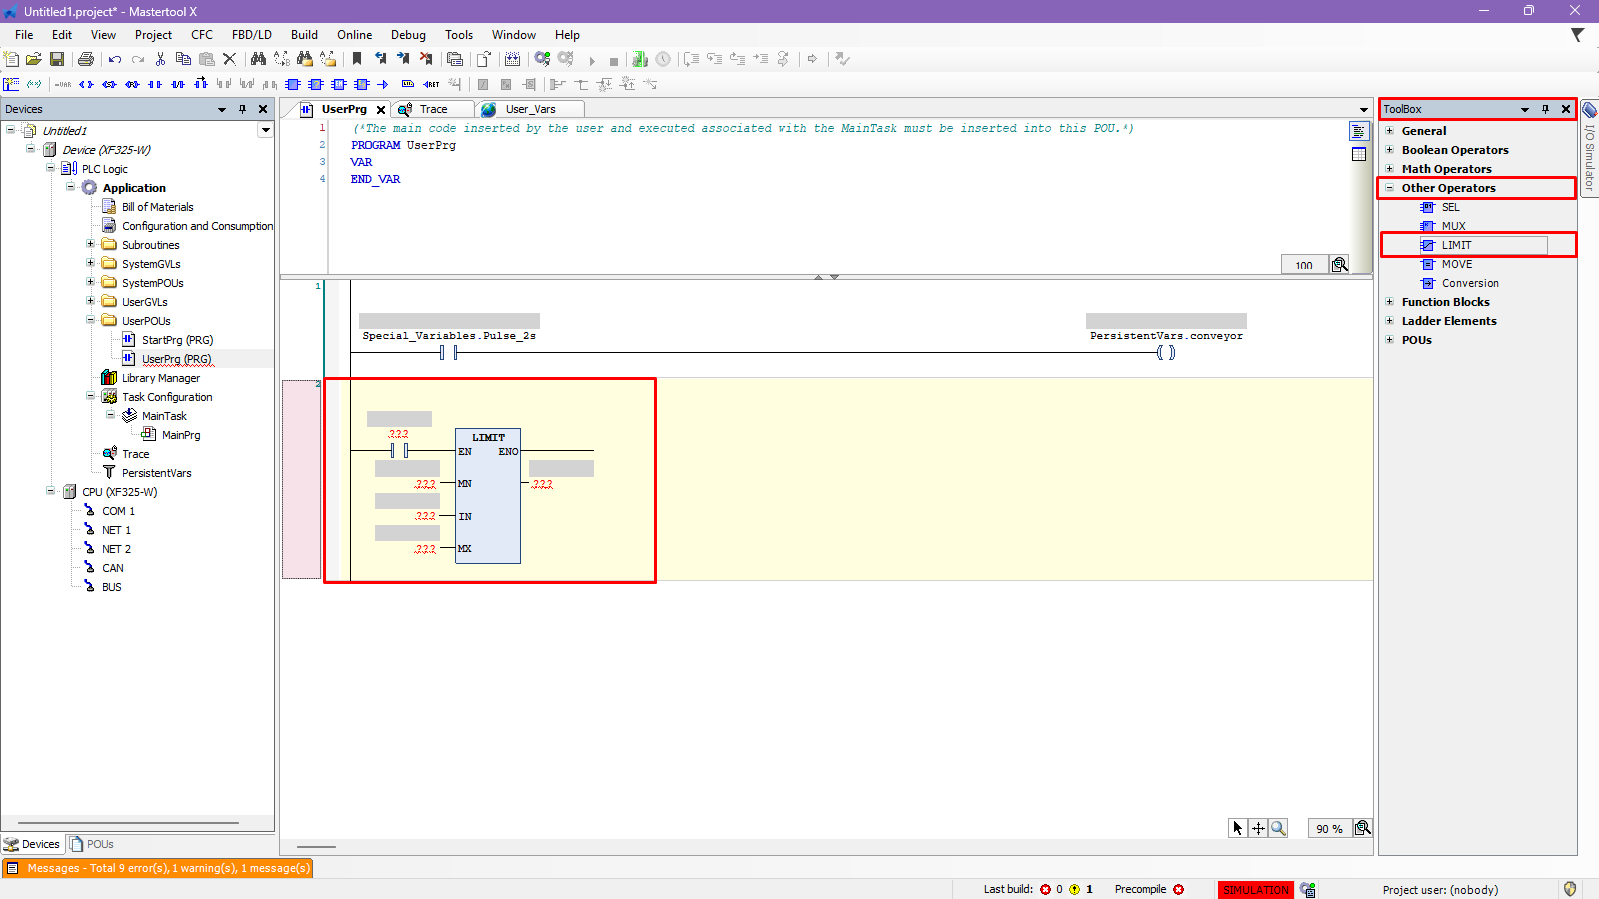This screenshot has width=1599, height=899.
Task: Click the Print icon in the toolbar
Action: coord(86,60)
